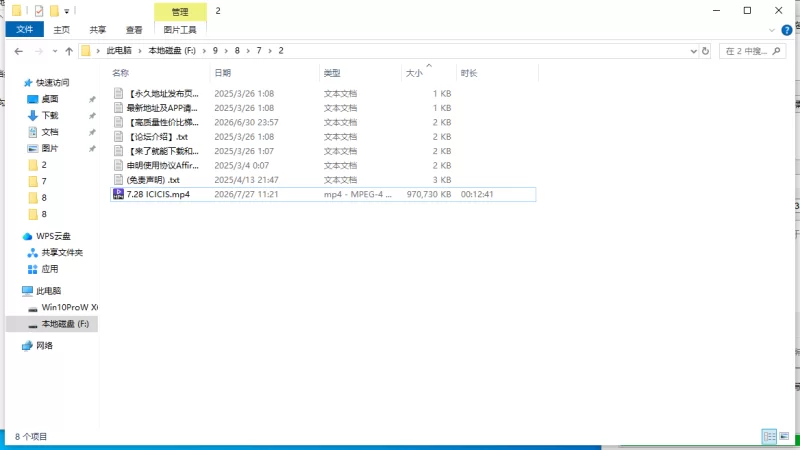Sort by the 类型 column header
800x450 pixels.
point(360,73)
